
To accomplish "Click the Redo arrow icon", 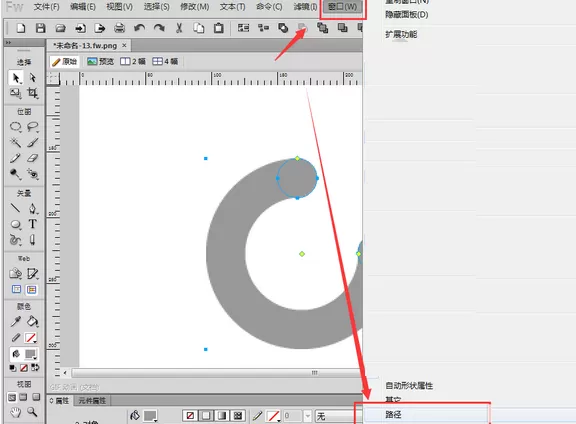I will (159, 28).
